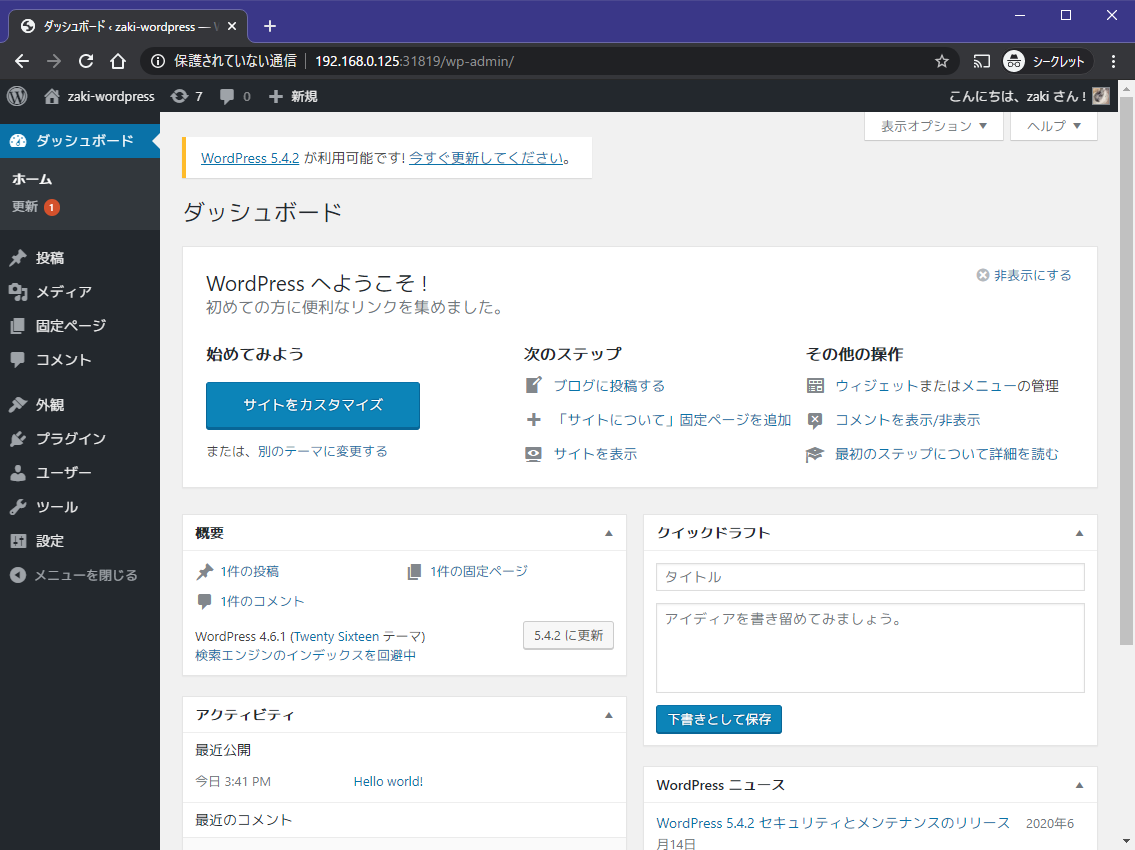Click the 固定ページ pages icon in sidebar
Screen dimensions: 1135x850
pyautogui.click(x=18, y=326)
